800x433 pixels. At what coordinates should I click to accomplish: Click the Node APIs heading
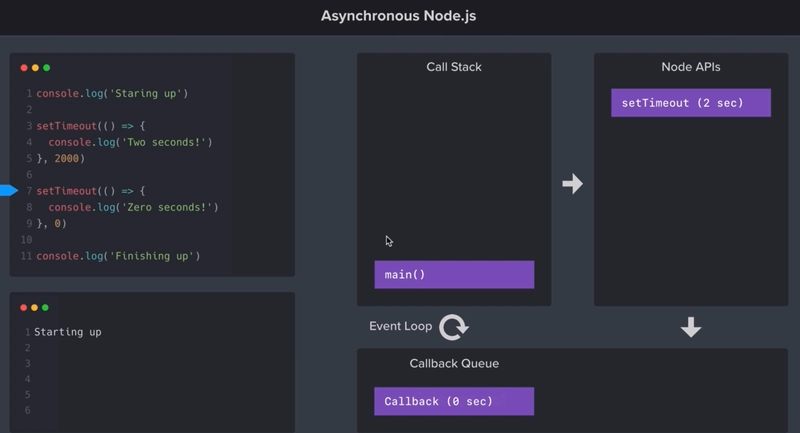coord(691,67)
